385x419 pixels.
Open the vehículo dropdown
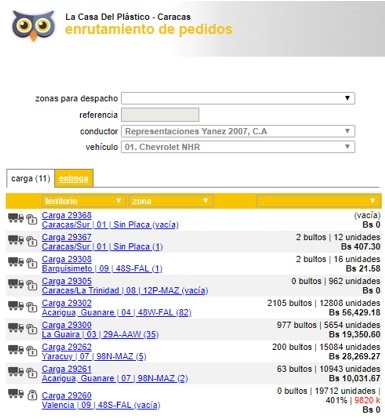coord(238,147)
